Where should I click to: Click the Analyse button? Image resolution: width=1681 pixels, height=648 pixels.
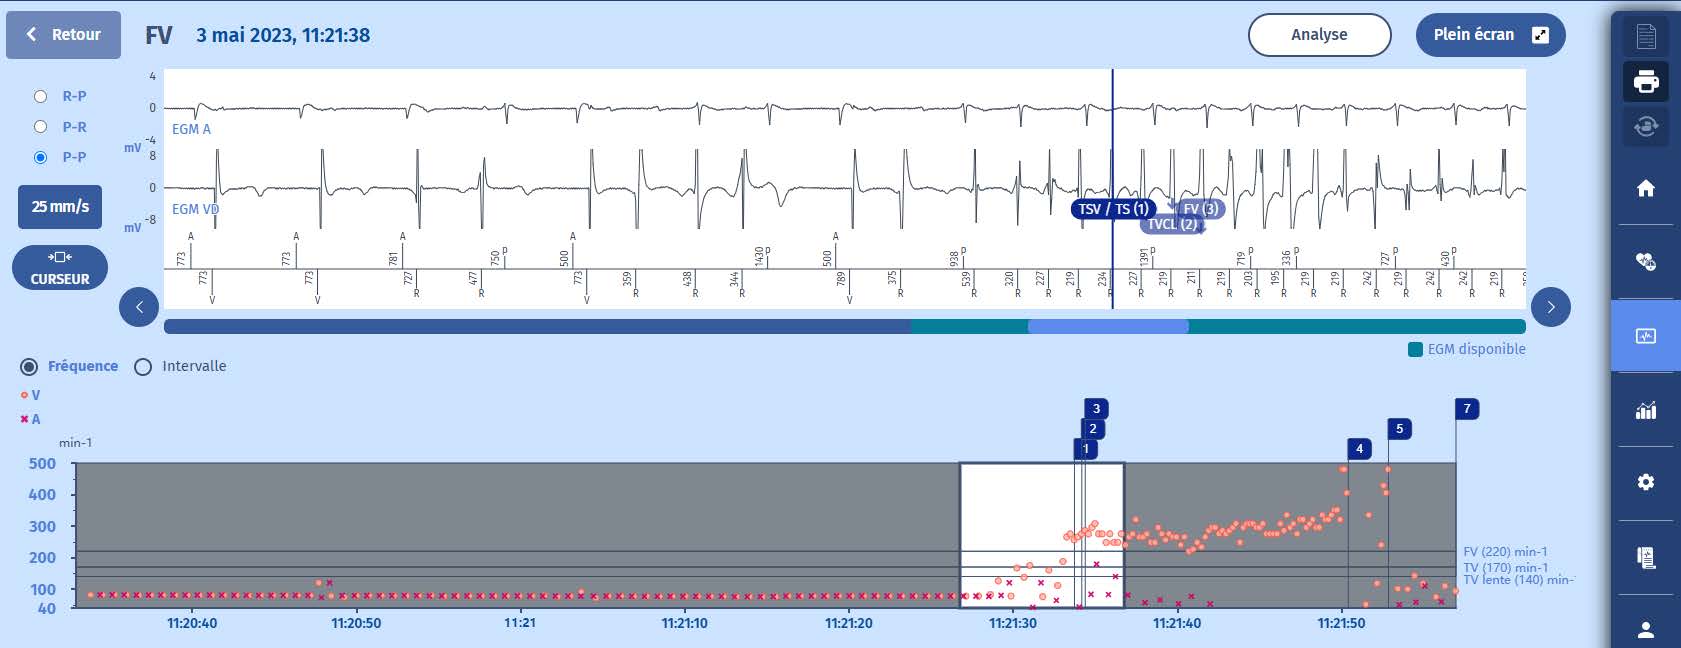pos(1319,35)
